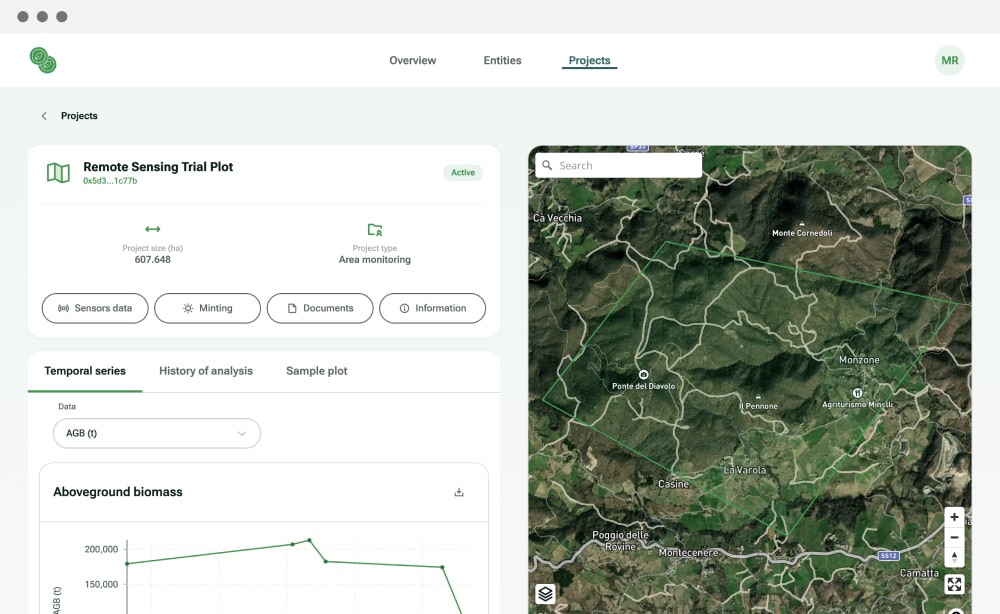Focus the map Search field
The height and width of the screenshot is (614, 1000).
coord(625,166)
